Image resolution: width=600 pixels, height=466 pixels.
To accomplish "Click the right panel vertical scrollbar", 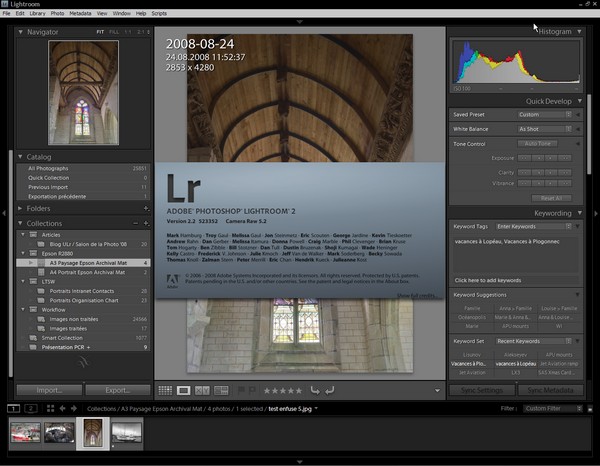I will click(589, 134).
